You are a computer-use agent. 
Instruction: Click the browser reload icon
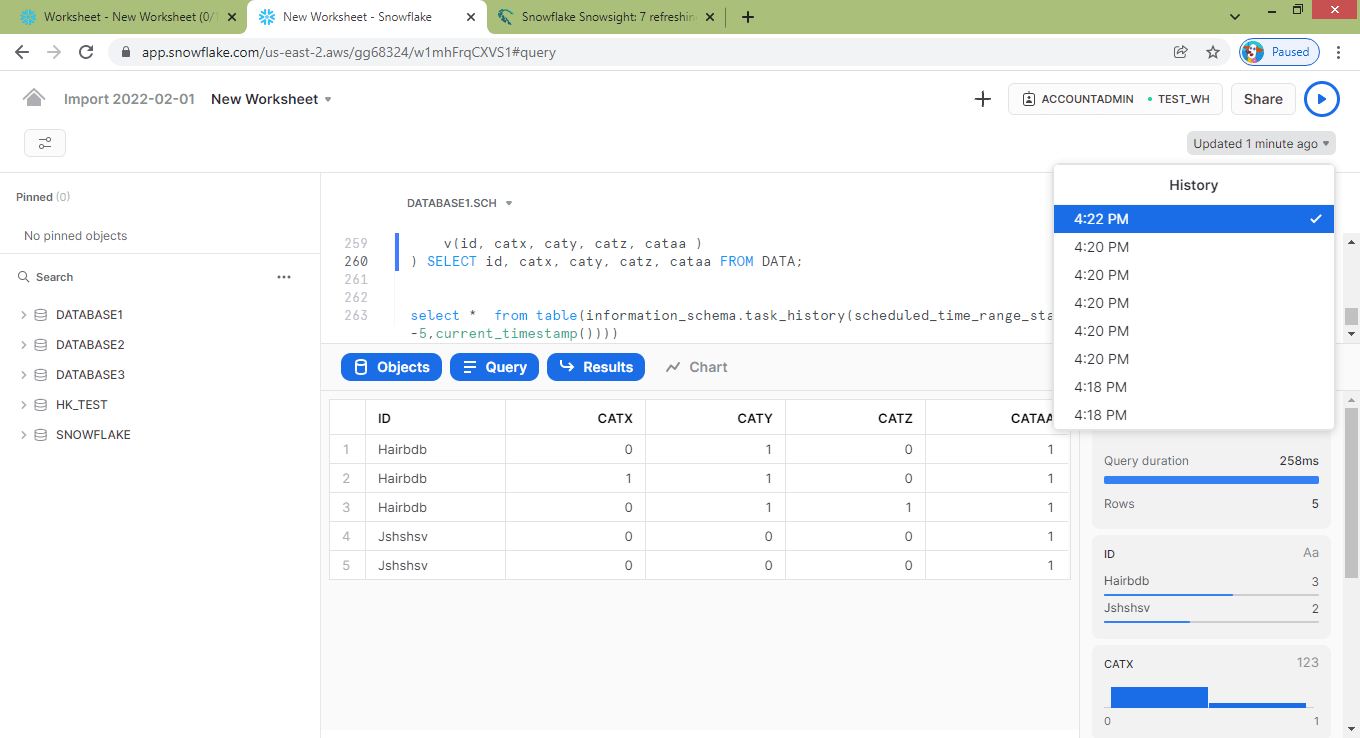86,52
